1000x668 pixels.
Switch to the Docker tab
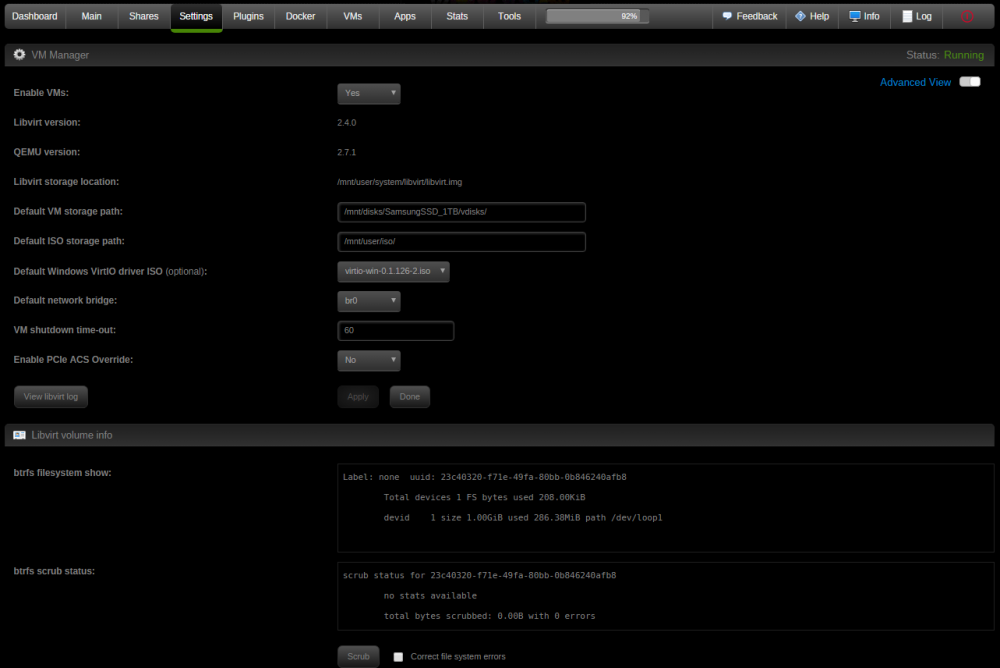pos(300,17)
